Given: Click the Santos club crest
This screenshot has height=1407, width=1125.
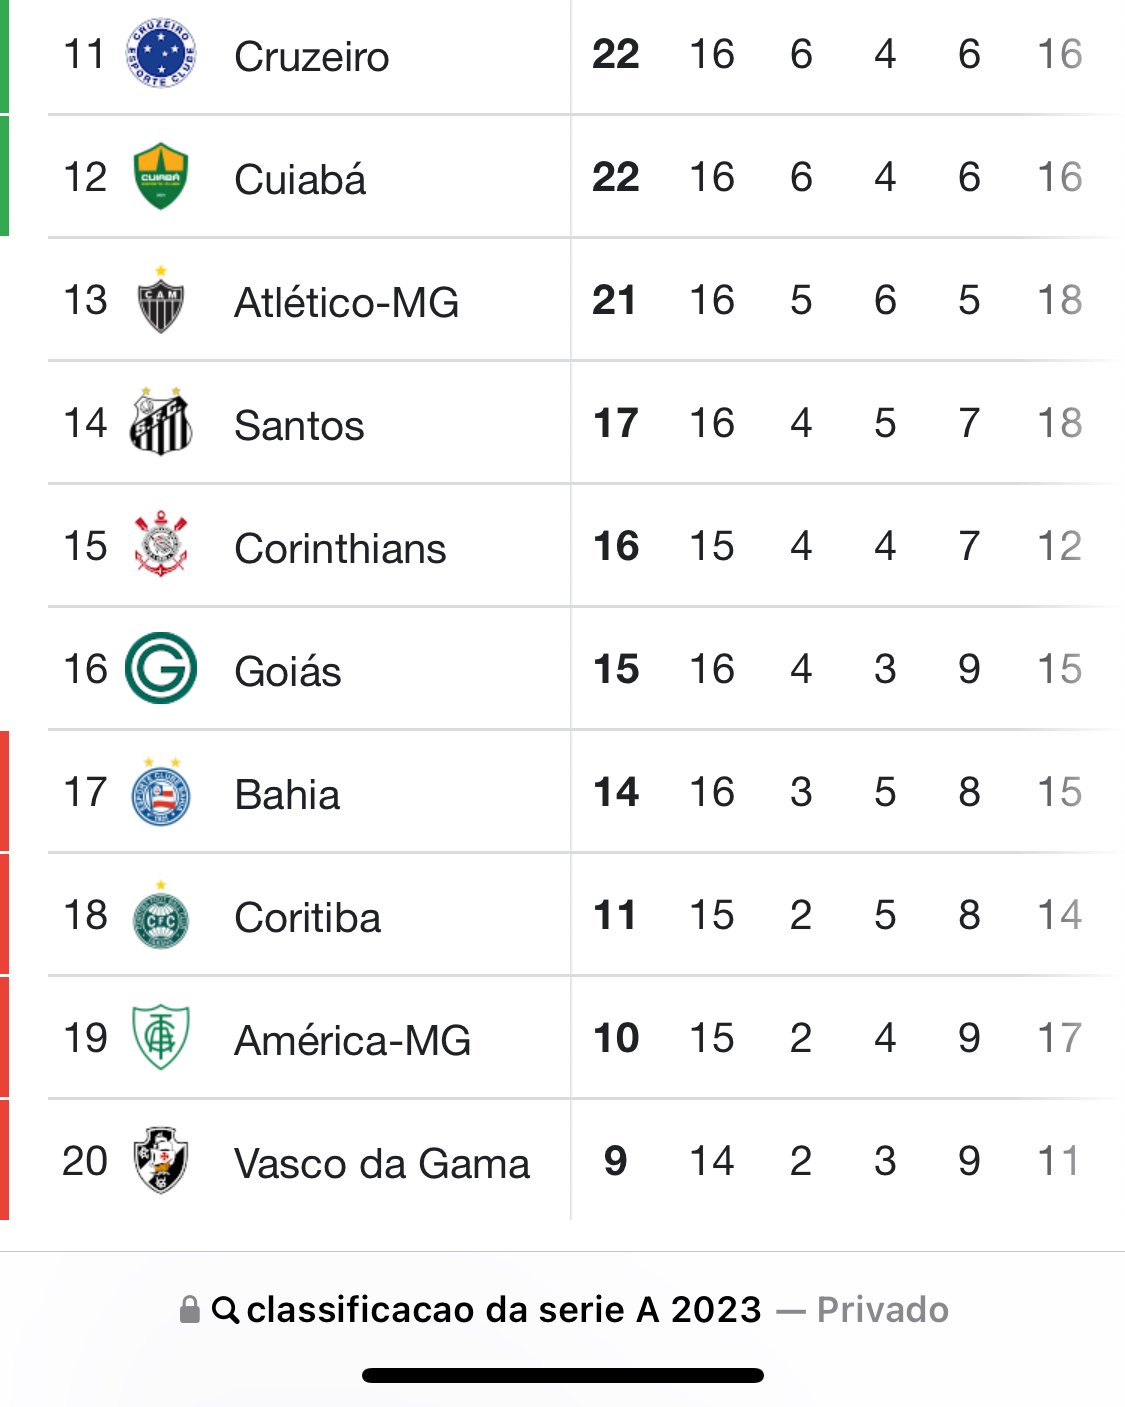Looking at the screenshot, I should [161, 422].
